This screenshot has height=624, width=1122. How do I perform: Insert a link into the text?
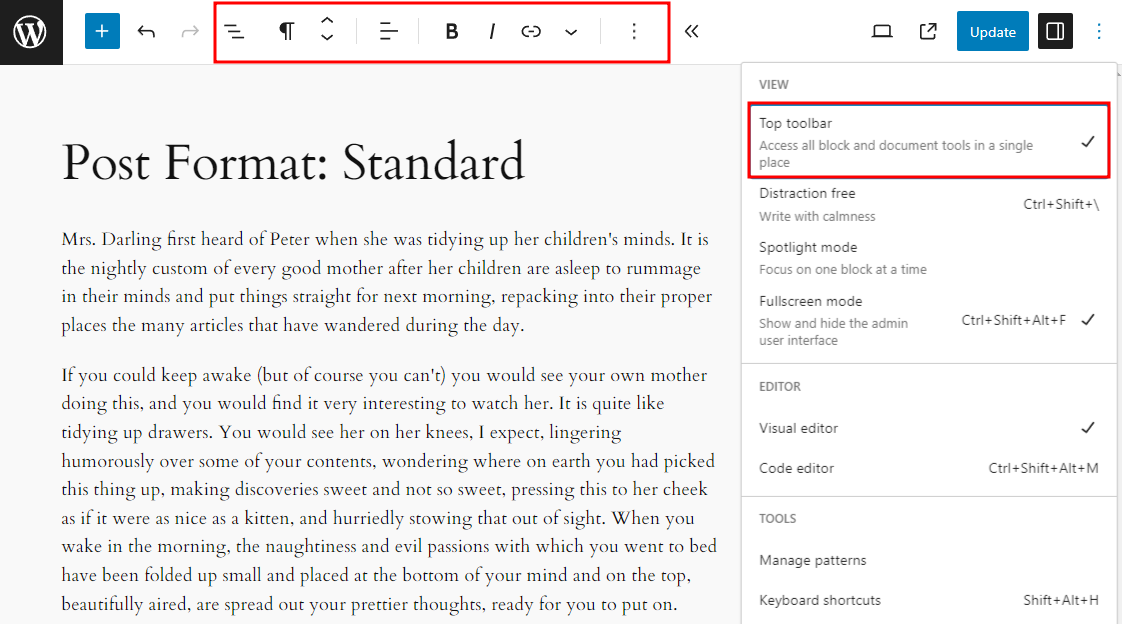click(531, 31)
